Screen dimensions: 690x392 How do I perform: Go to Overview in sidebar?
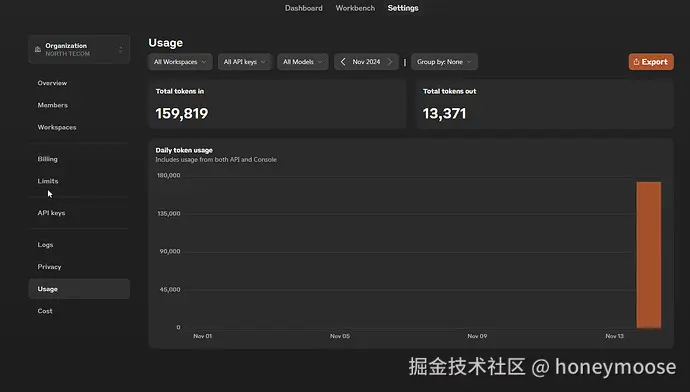52,83
